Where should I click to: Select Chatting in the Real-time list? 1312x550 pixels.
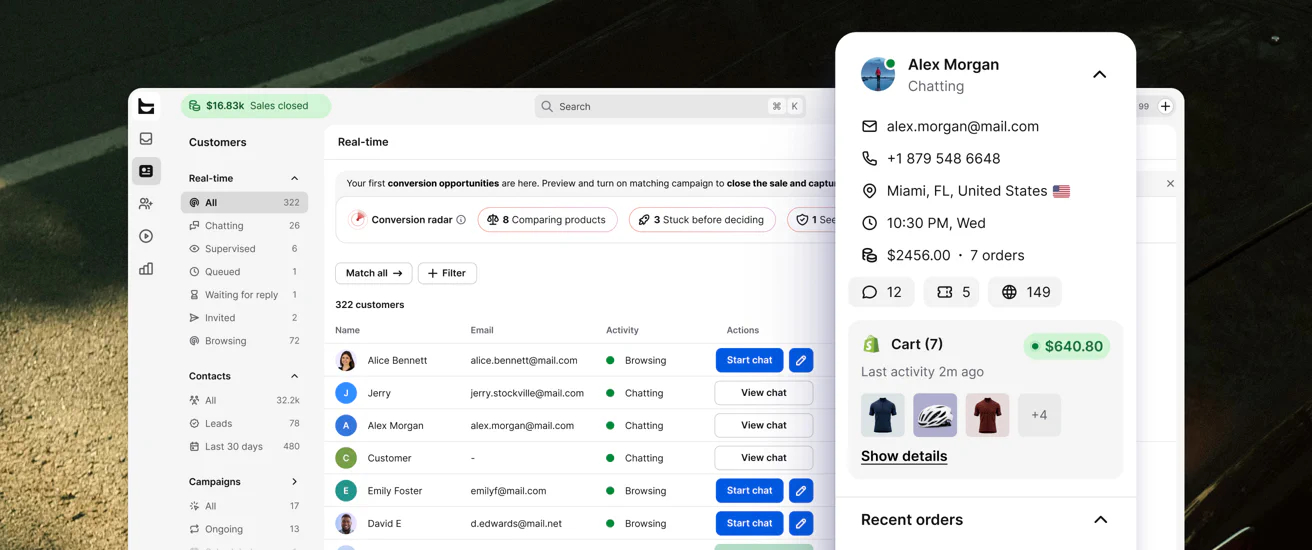(244, 226)
